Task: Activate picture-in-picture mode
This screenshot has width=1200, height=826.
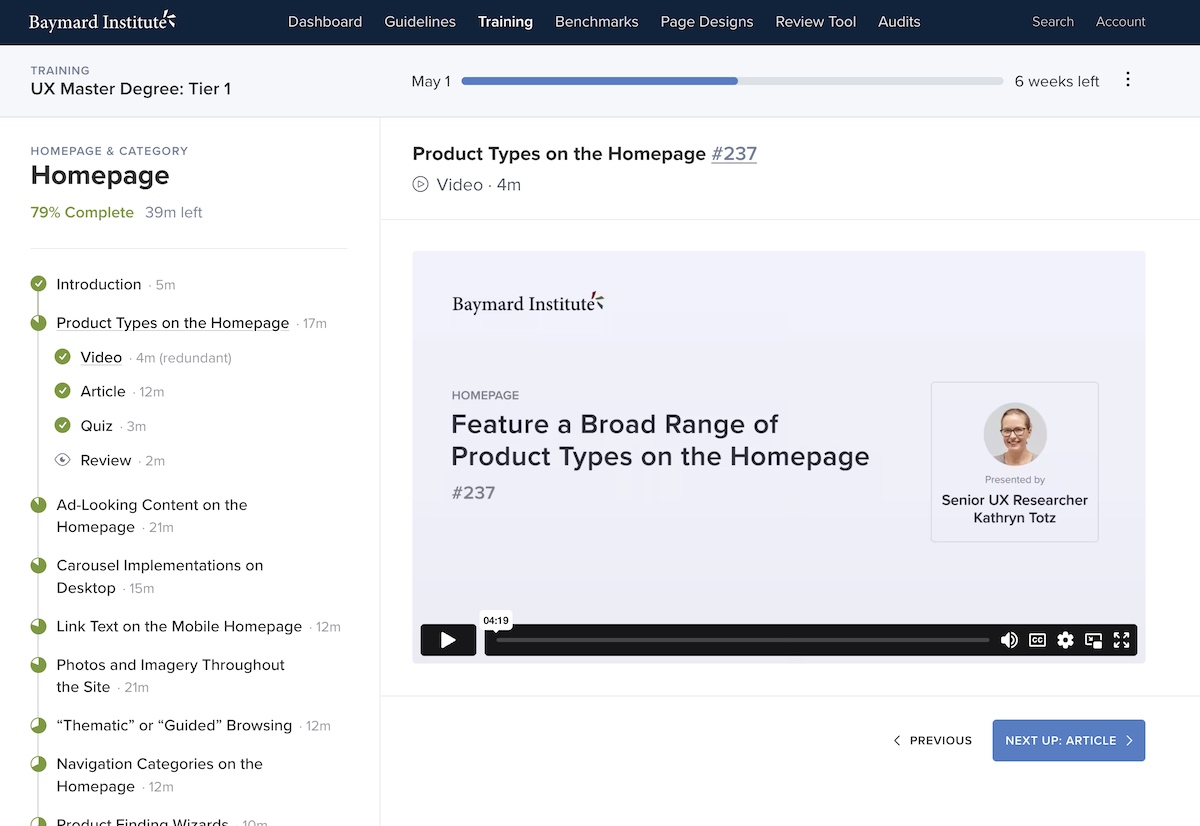Action: pyautogui.click(x=1093, y=640)
